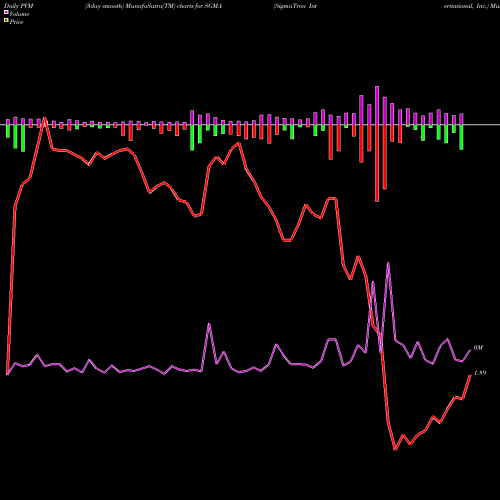500x500 pixels.
Task: Click the '1.89' price end label
Action: [x=480, y=373]
